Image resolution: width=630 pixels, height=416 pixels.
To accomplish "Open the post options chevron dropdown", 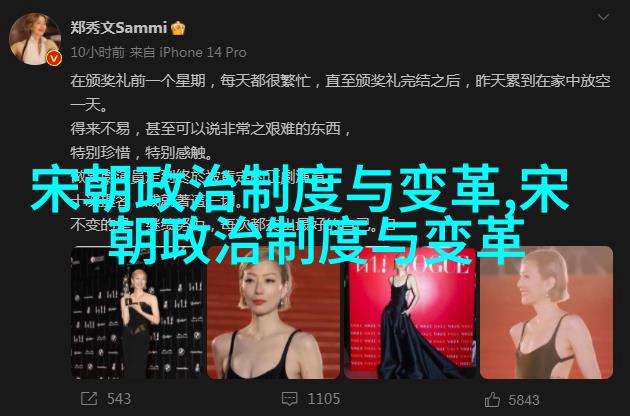I will (603, 17).
